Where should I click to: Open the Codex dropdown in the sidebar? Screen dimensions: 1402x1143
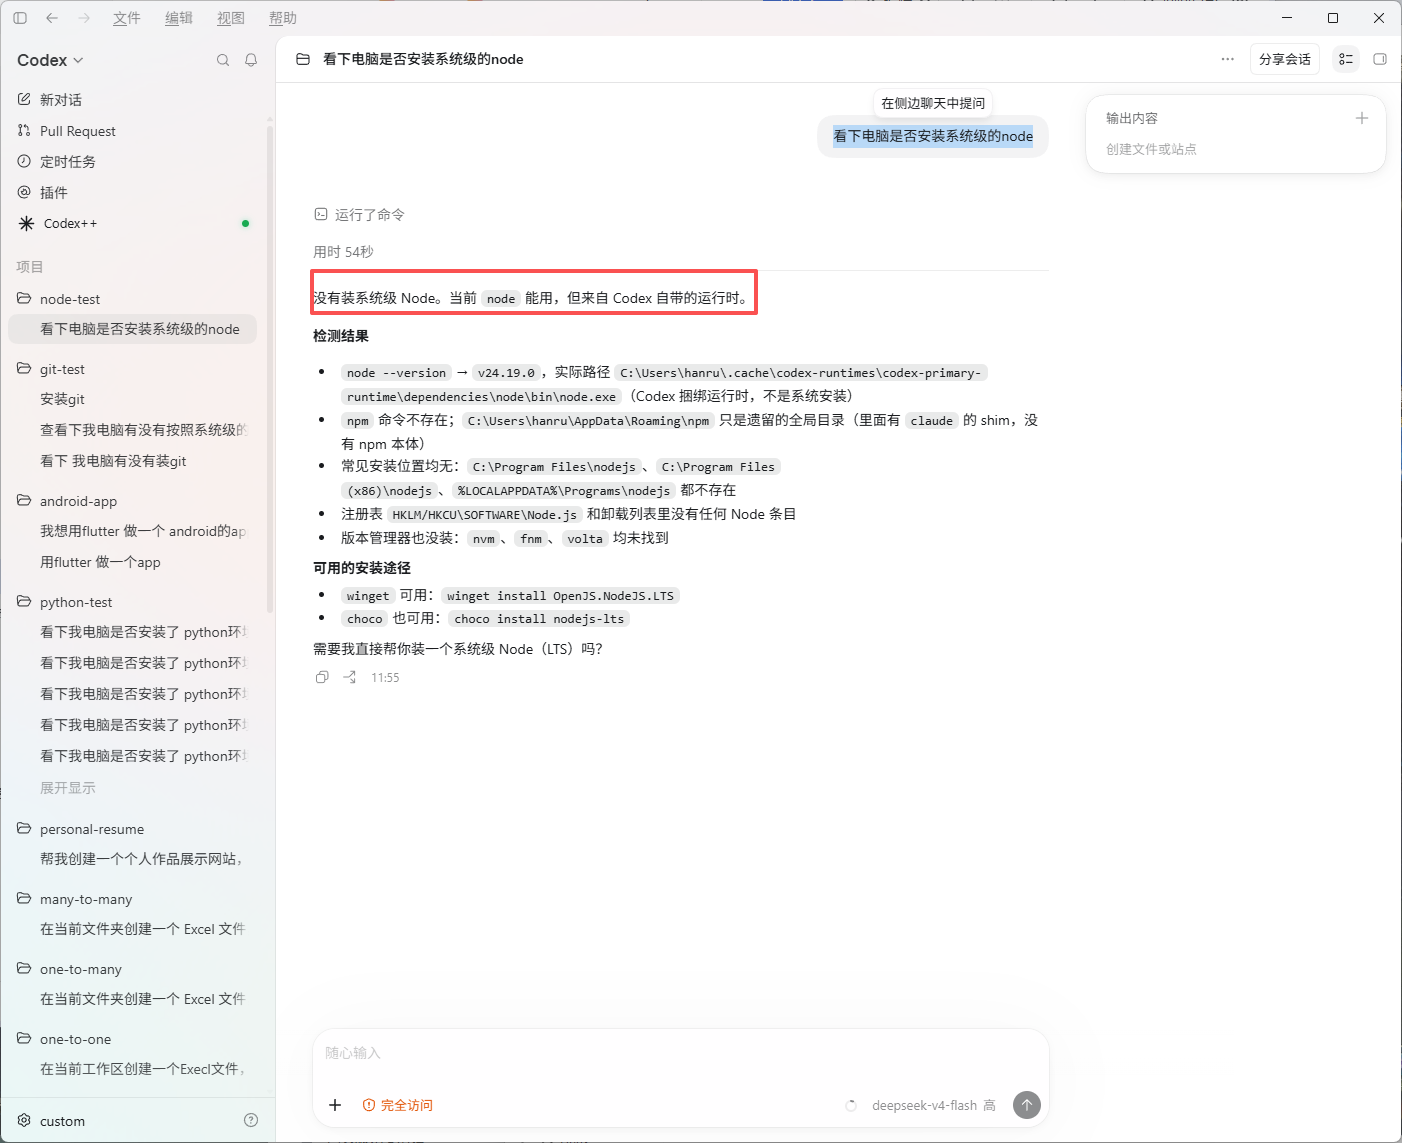pyautogui.click(x=50, y=60)
